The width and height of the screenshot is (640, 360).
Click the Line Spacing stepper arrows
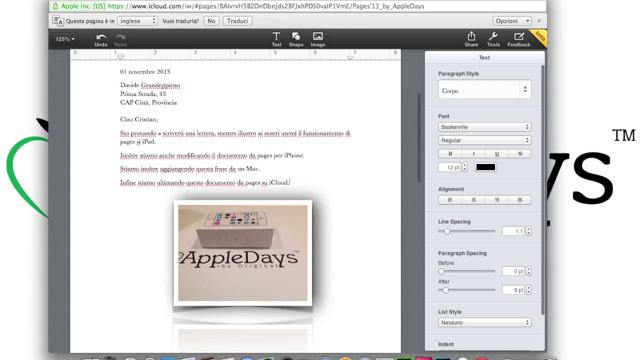coord(529,231)
